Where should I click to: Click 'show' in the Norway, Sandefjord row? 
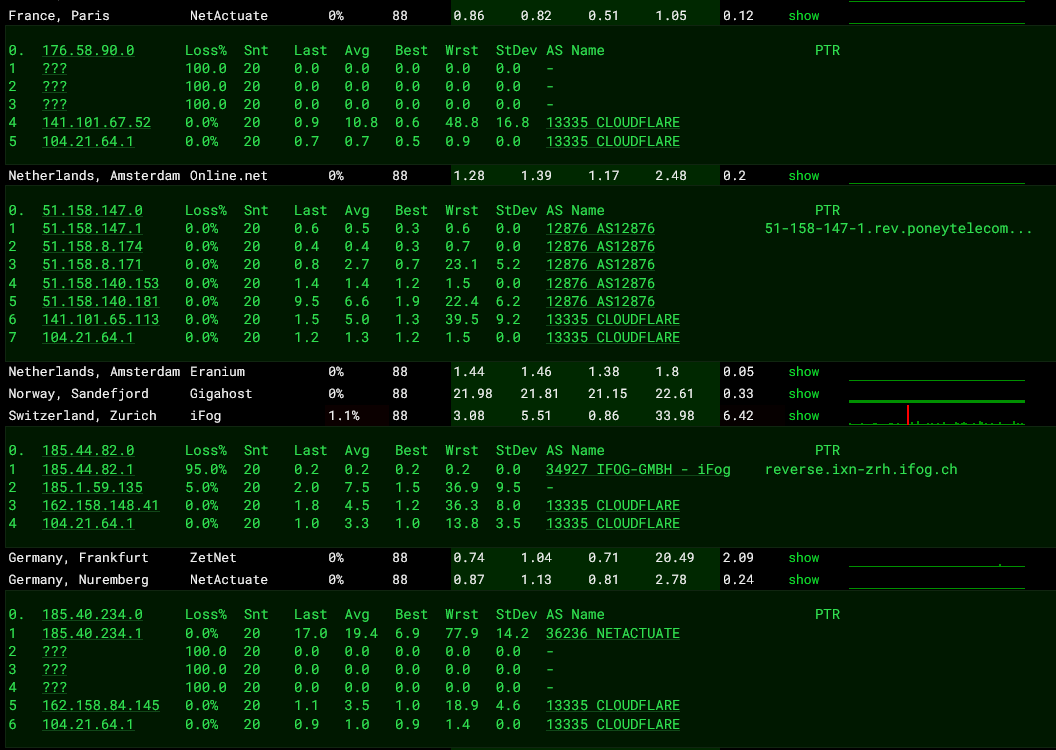coord(803,394)
